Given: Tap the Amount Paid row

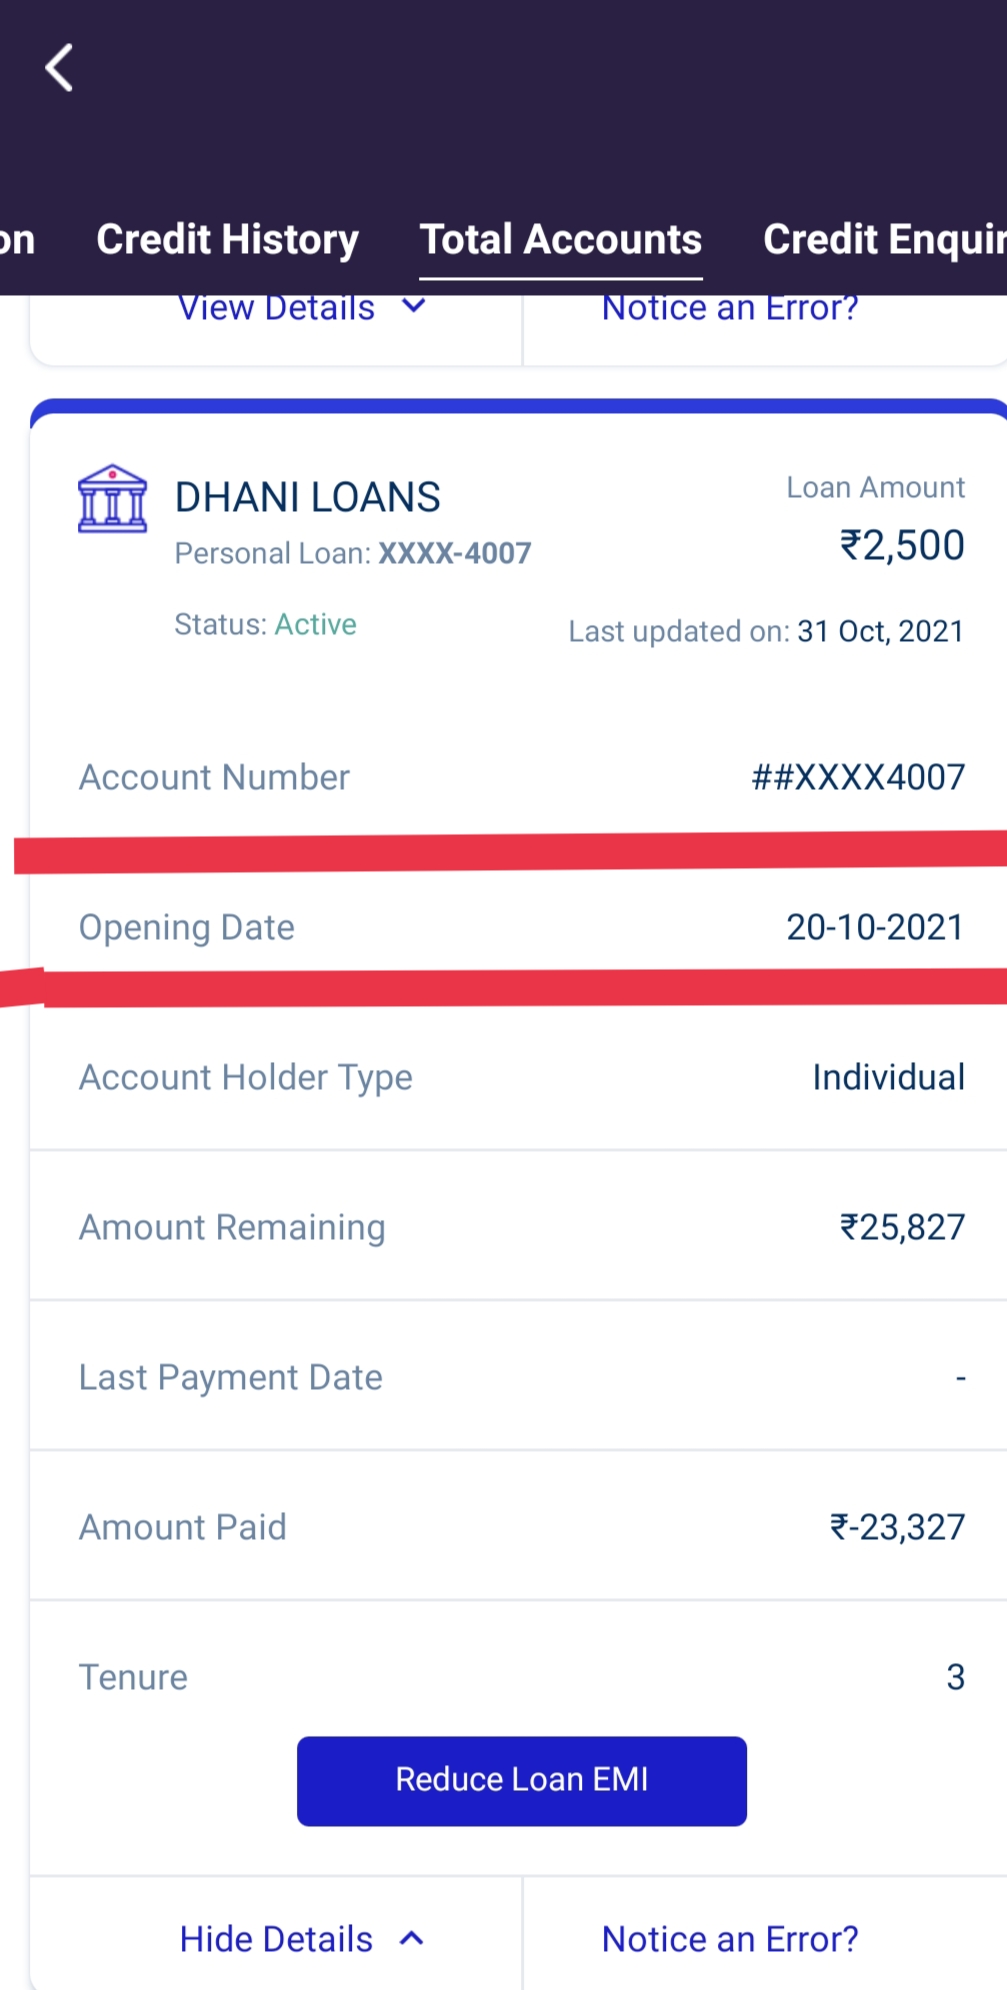Looking at the screenshot, I should point(520,1527).
